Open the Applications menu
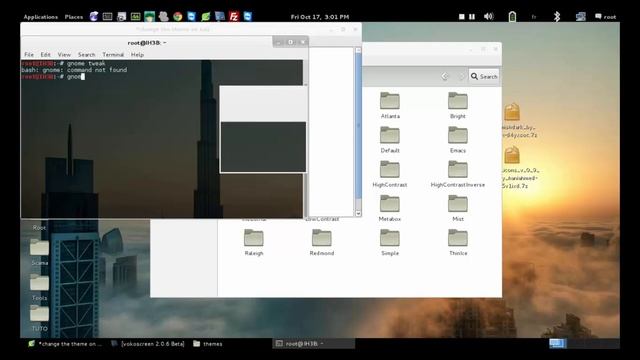 coord(40,17)
